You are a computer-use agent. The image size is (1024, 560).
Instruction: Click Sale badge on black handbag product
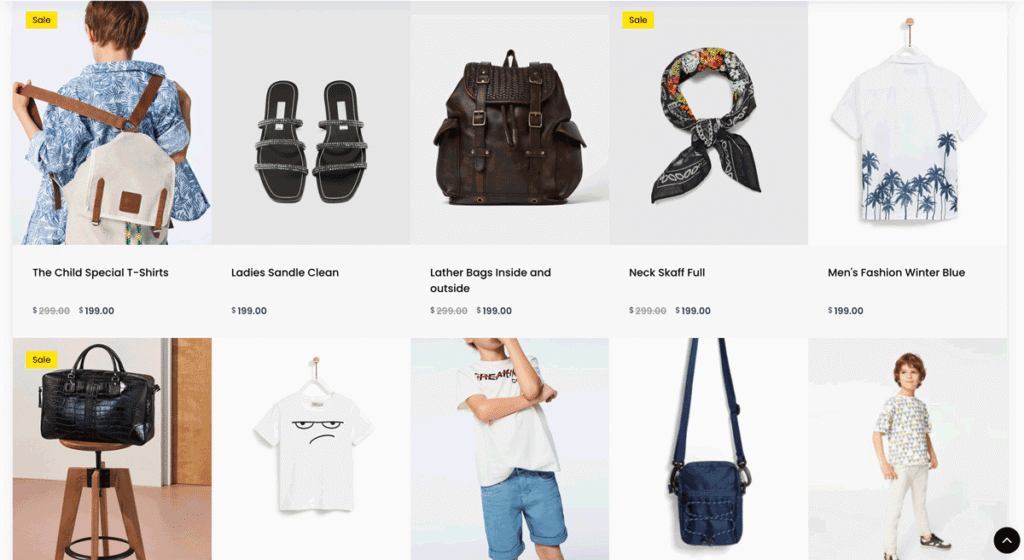[x=41, y=360]
